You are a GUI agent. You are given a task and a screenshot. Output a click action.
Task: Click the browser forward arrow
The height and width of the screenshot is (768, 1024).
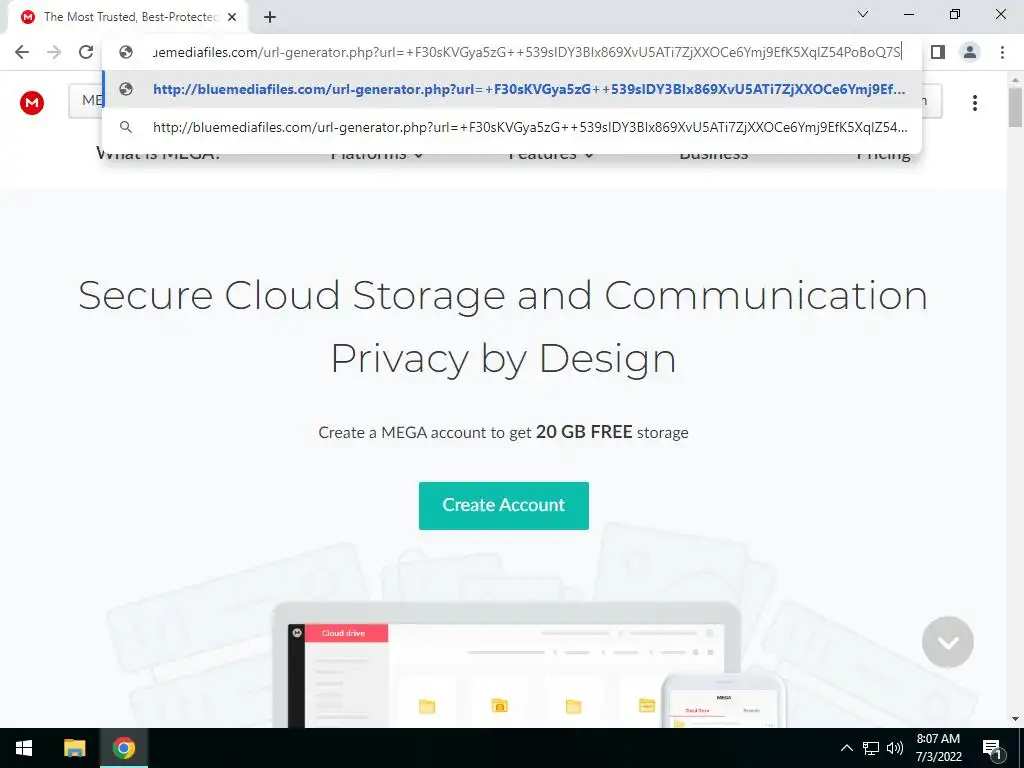point(54,52)
